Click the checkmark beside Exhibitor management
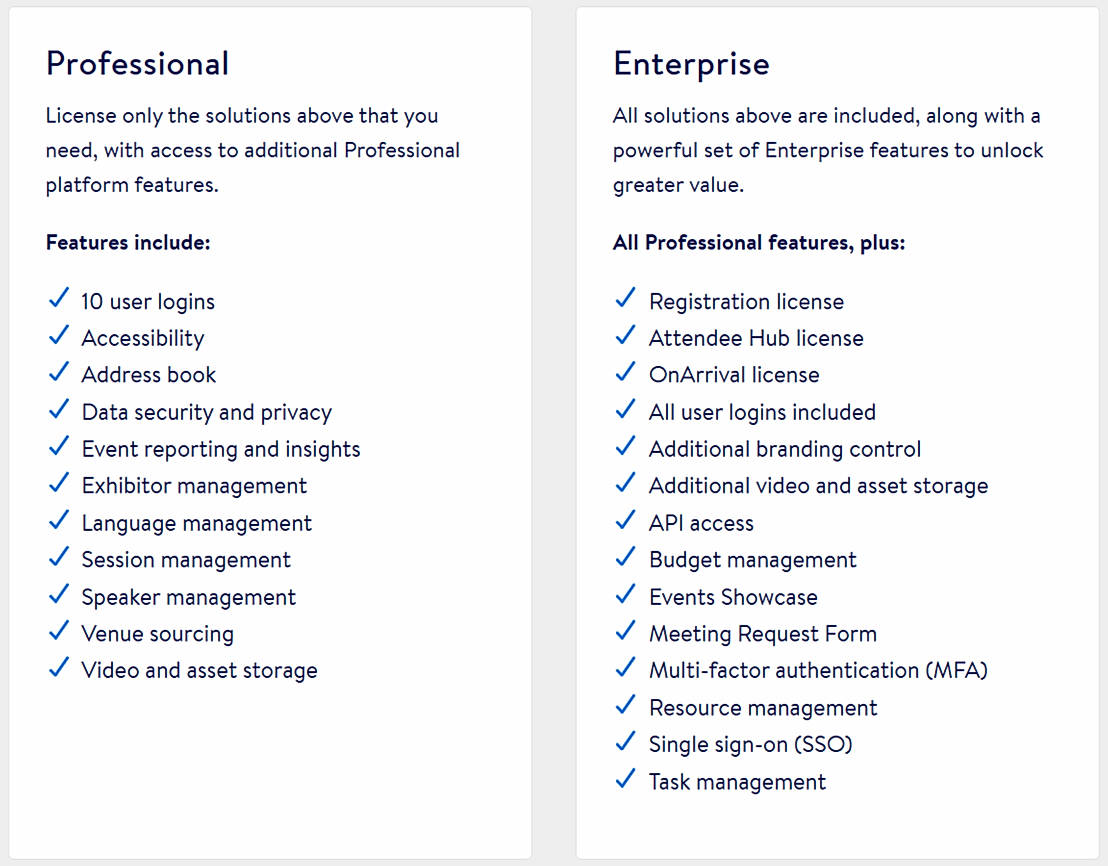 click(x=58, y=483)
